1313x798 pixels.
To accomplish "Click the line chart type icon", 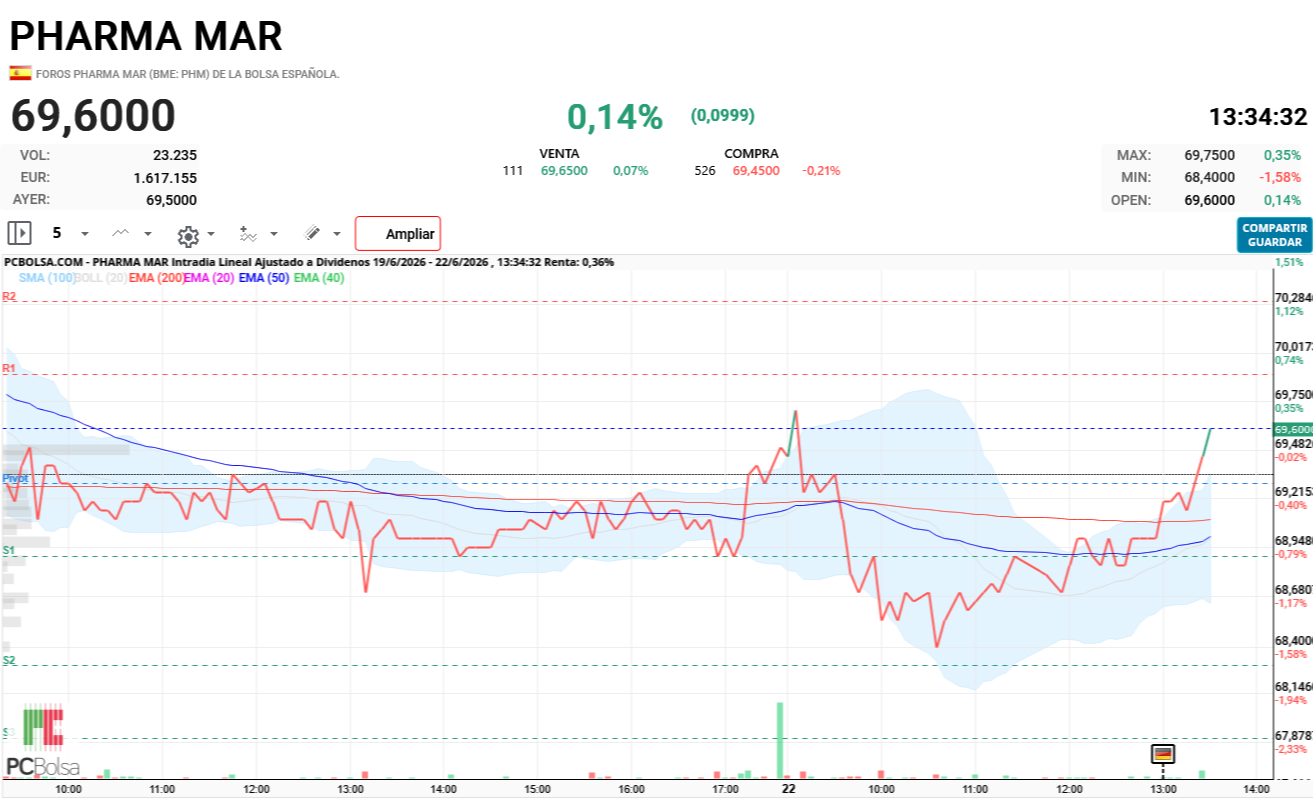I will pos(120,233).
